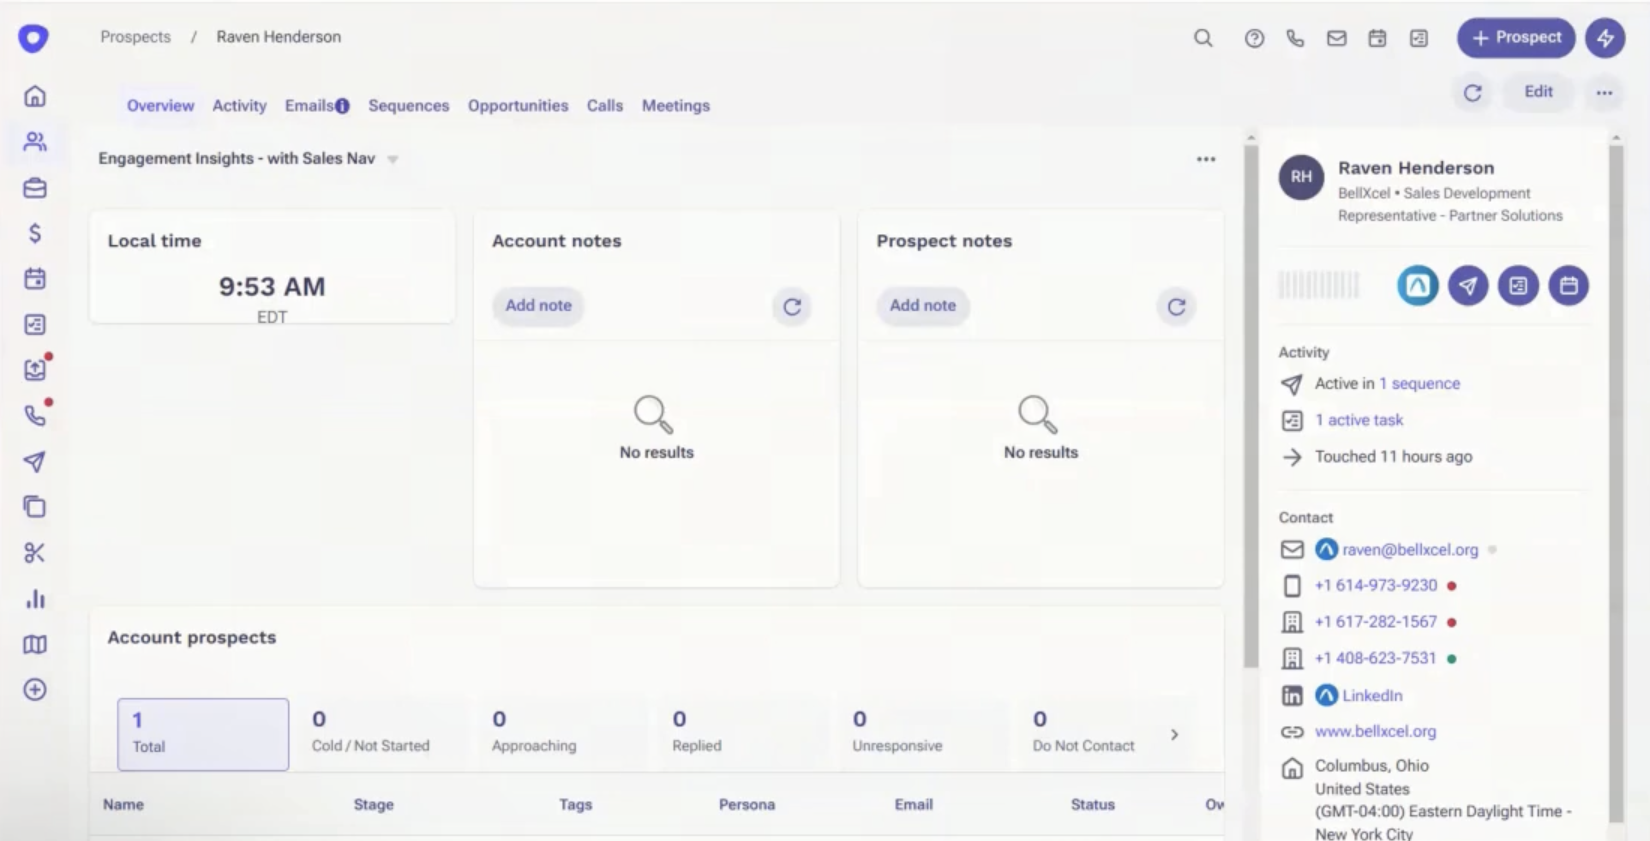Click the dollar sign Opportunities sidebar icon
The height and width of the screenshot is (841, 1650).
point(35,233)
